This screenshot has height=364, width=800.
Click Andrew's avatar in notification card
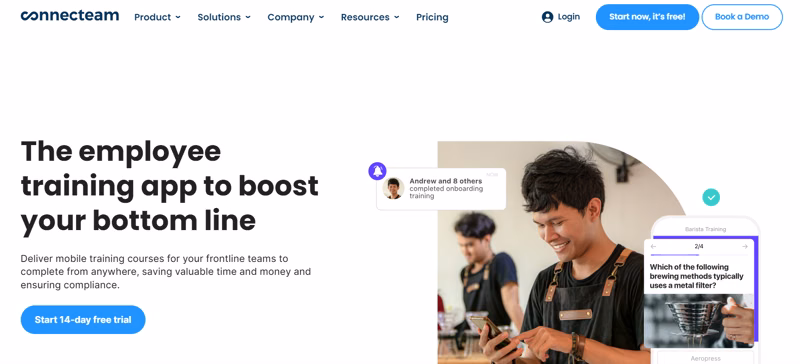click(x=393, y=188)
